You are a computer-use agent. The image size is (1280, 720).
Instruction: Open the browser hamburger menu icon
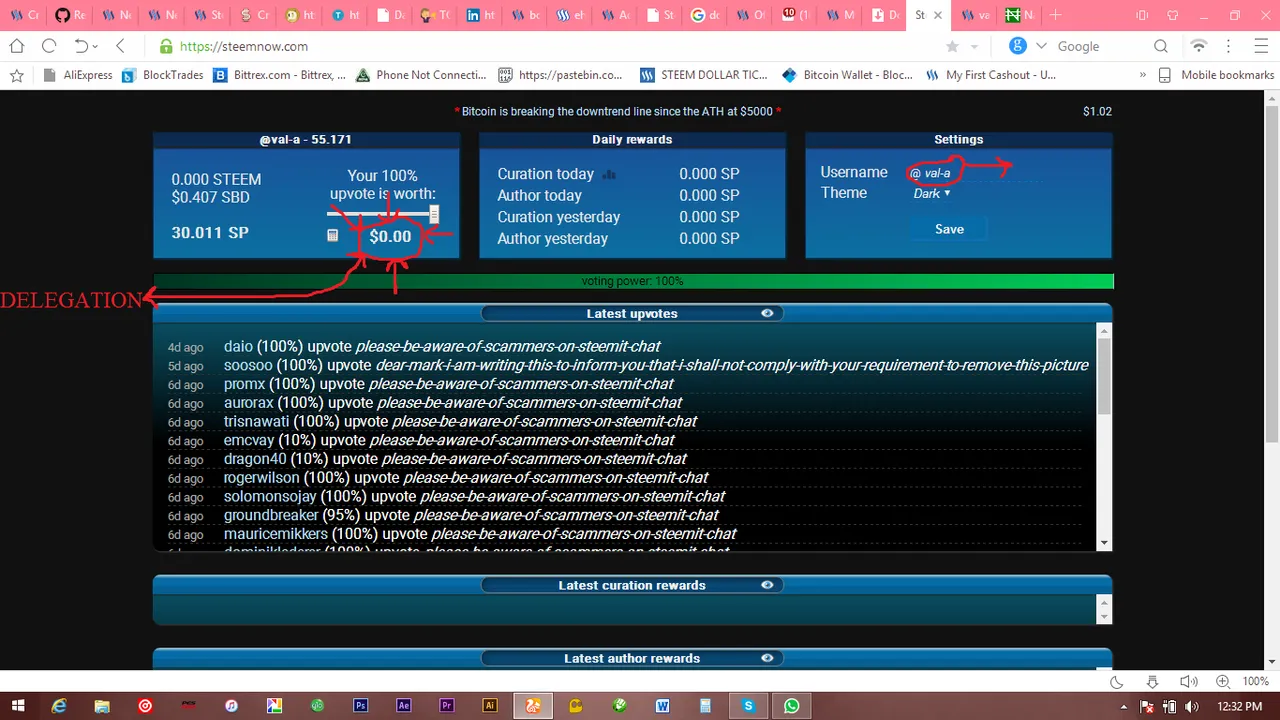click(1262, 46)
